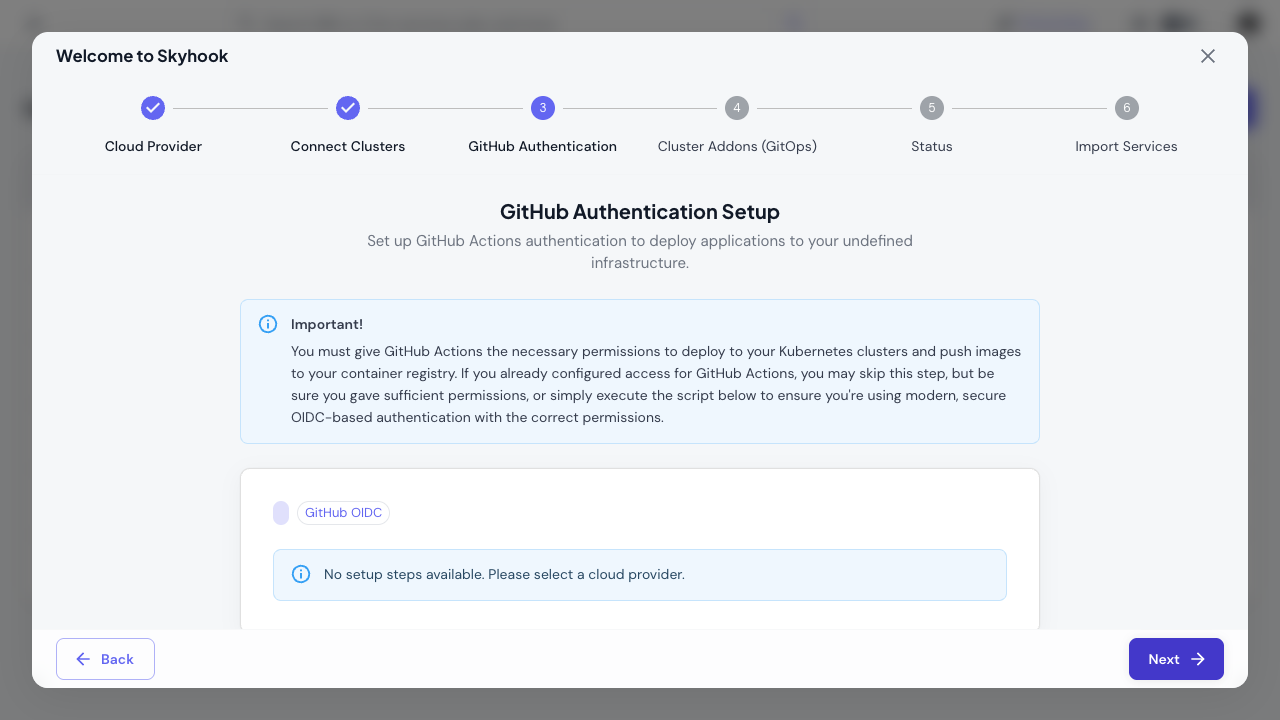The image size is (1280, 720).
Task: Click the info icon in the Important notice
Action: point(268,324)
